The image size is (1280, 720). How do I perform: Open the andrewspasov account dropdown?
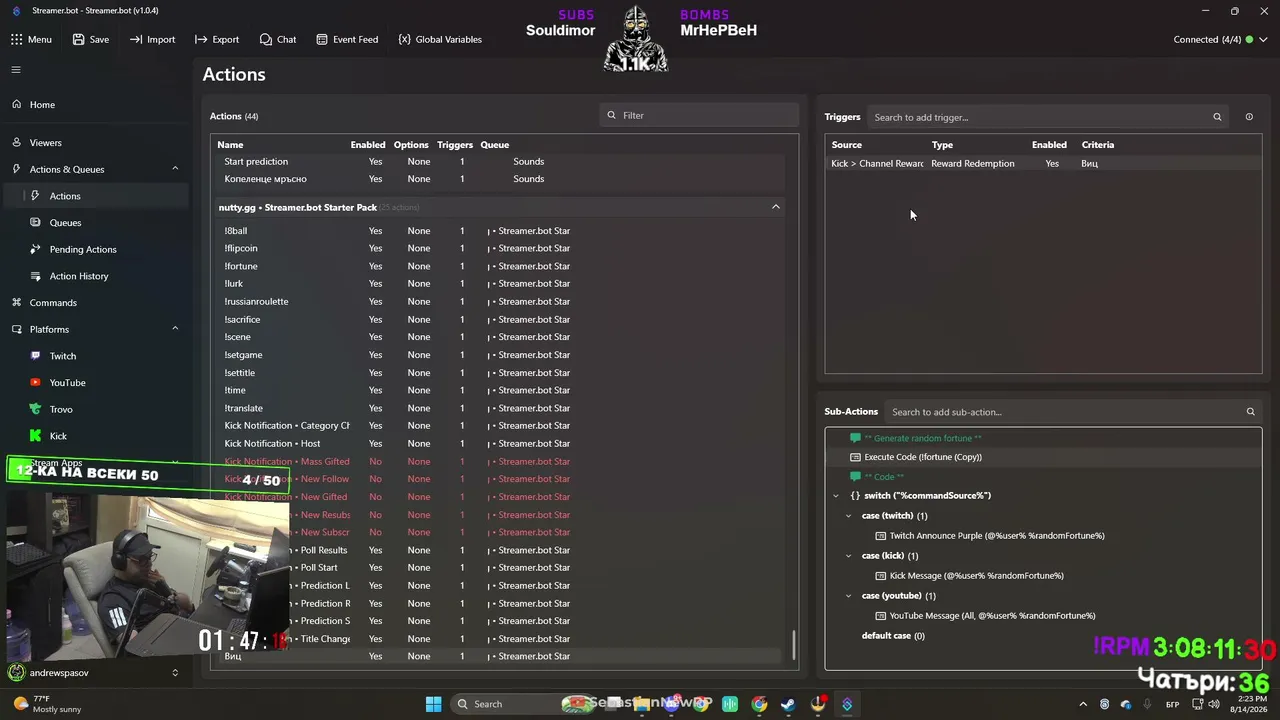[175, 673]
